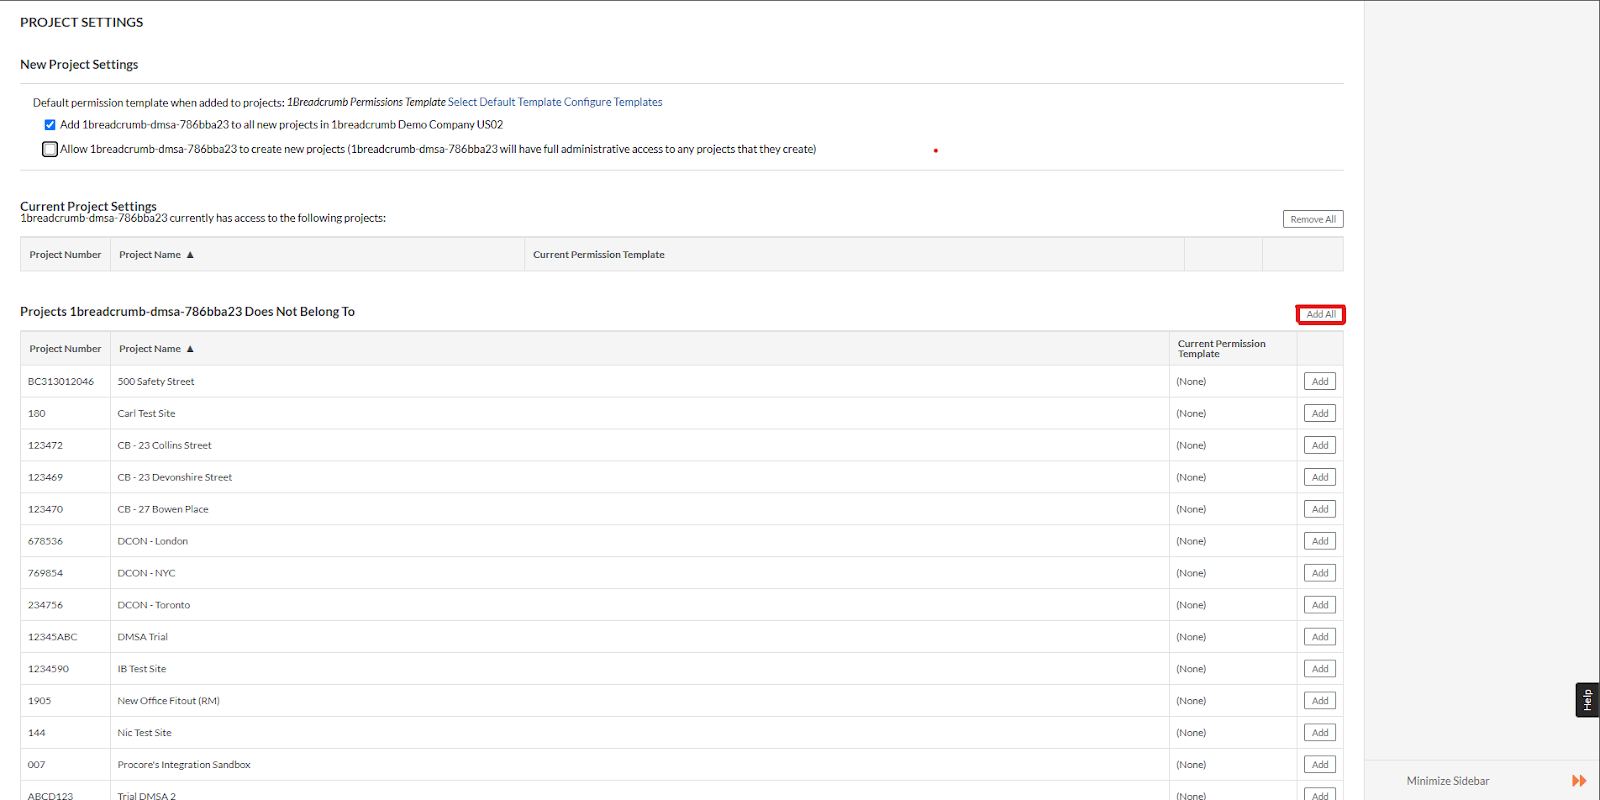This screenshot has height=800, width=1600.
Task: Add the Carl Test Site project
Action: pyautogui.click(x=1320, y=413)
